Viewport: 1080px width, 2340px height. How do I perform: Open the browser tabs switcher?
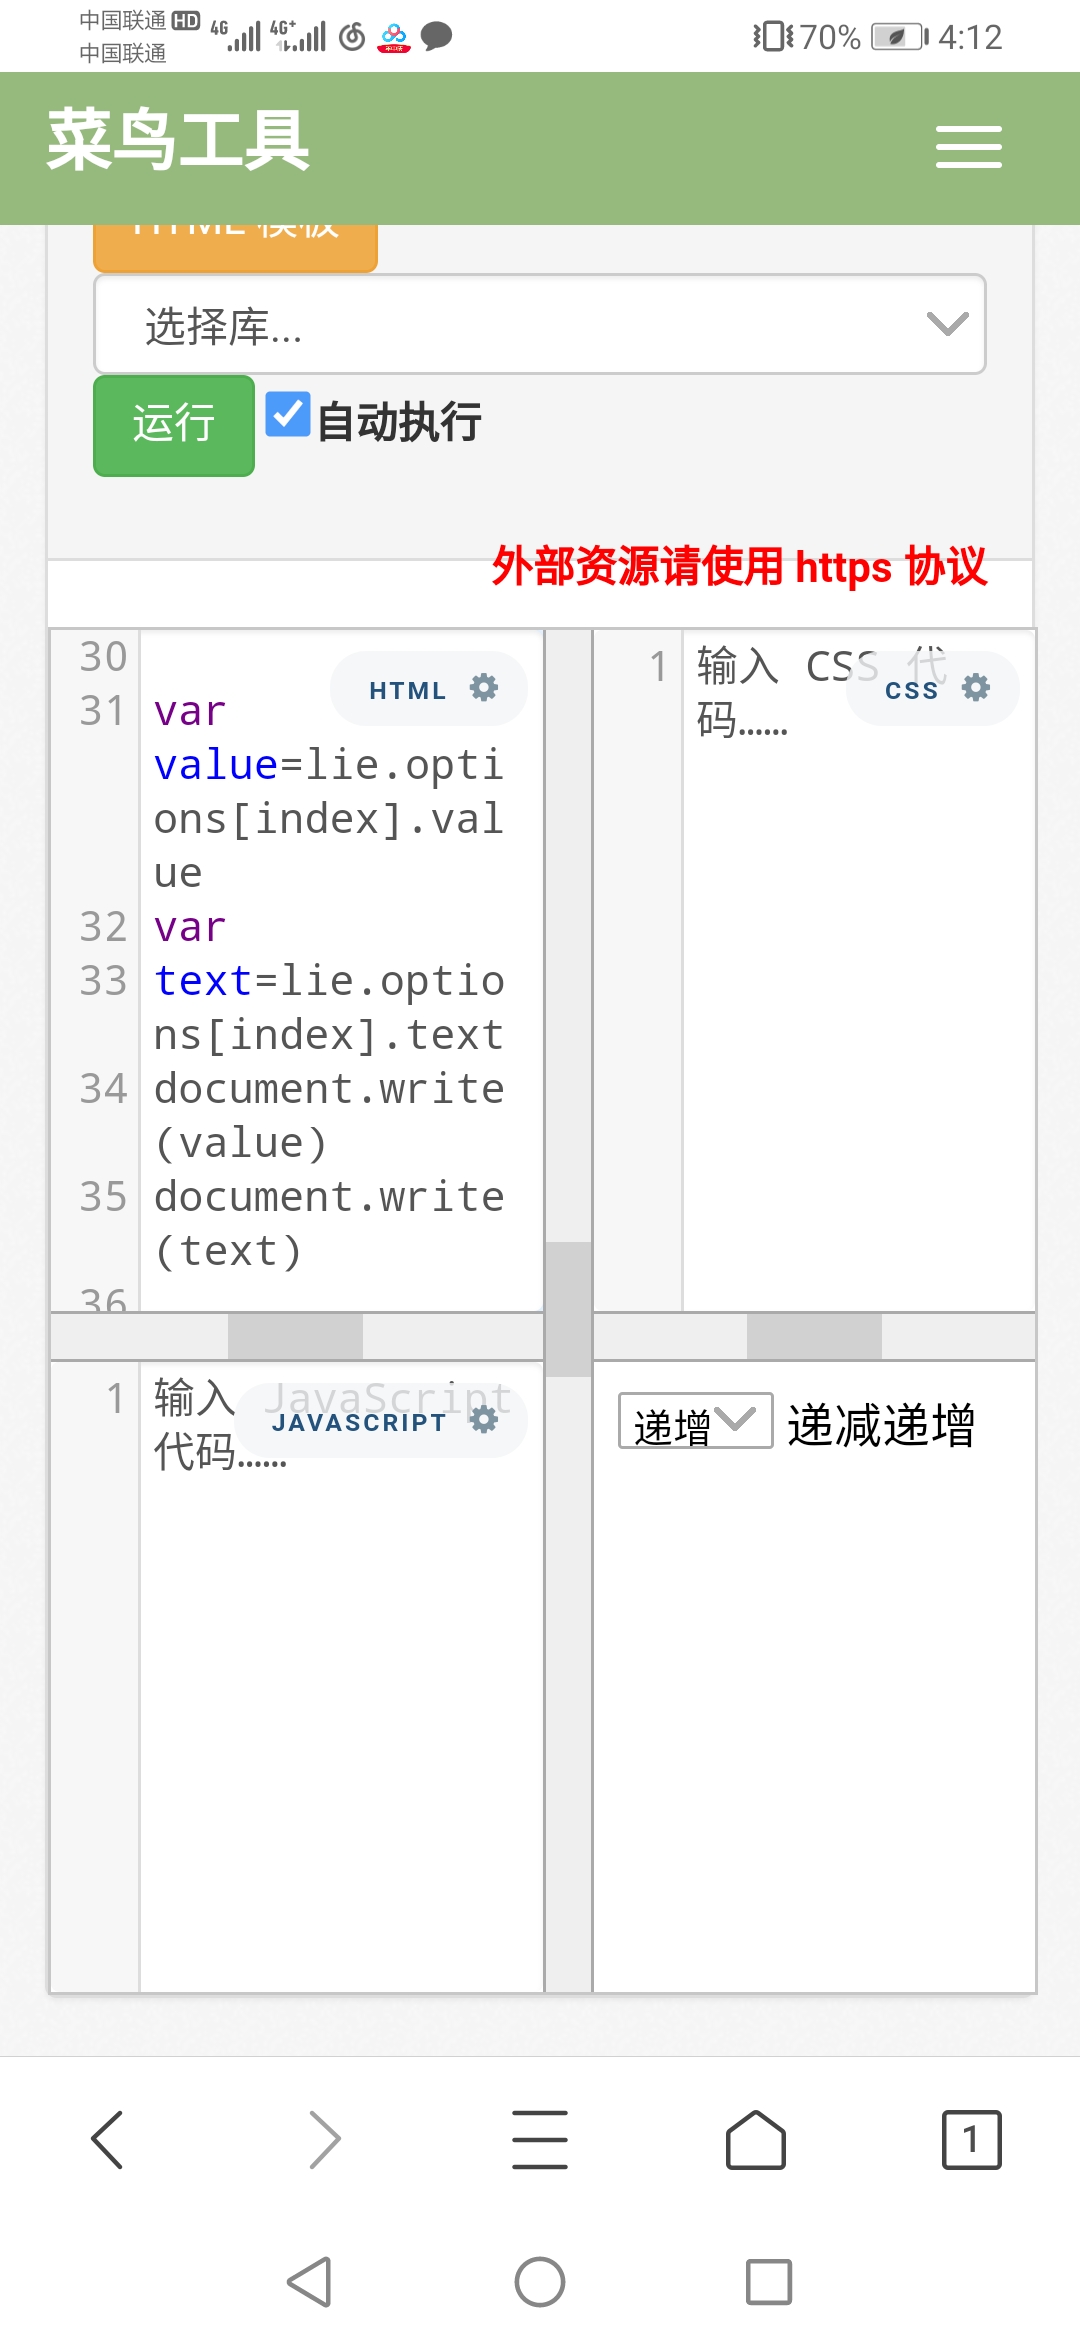[971, 2140]
